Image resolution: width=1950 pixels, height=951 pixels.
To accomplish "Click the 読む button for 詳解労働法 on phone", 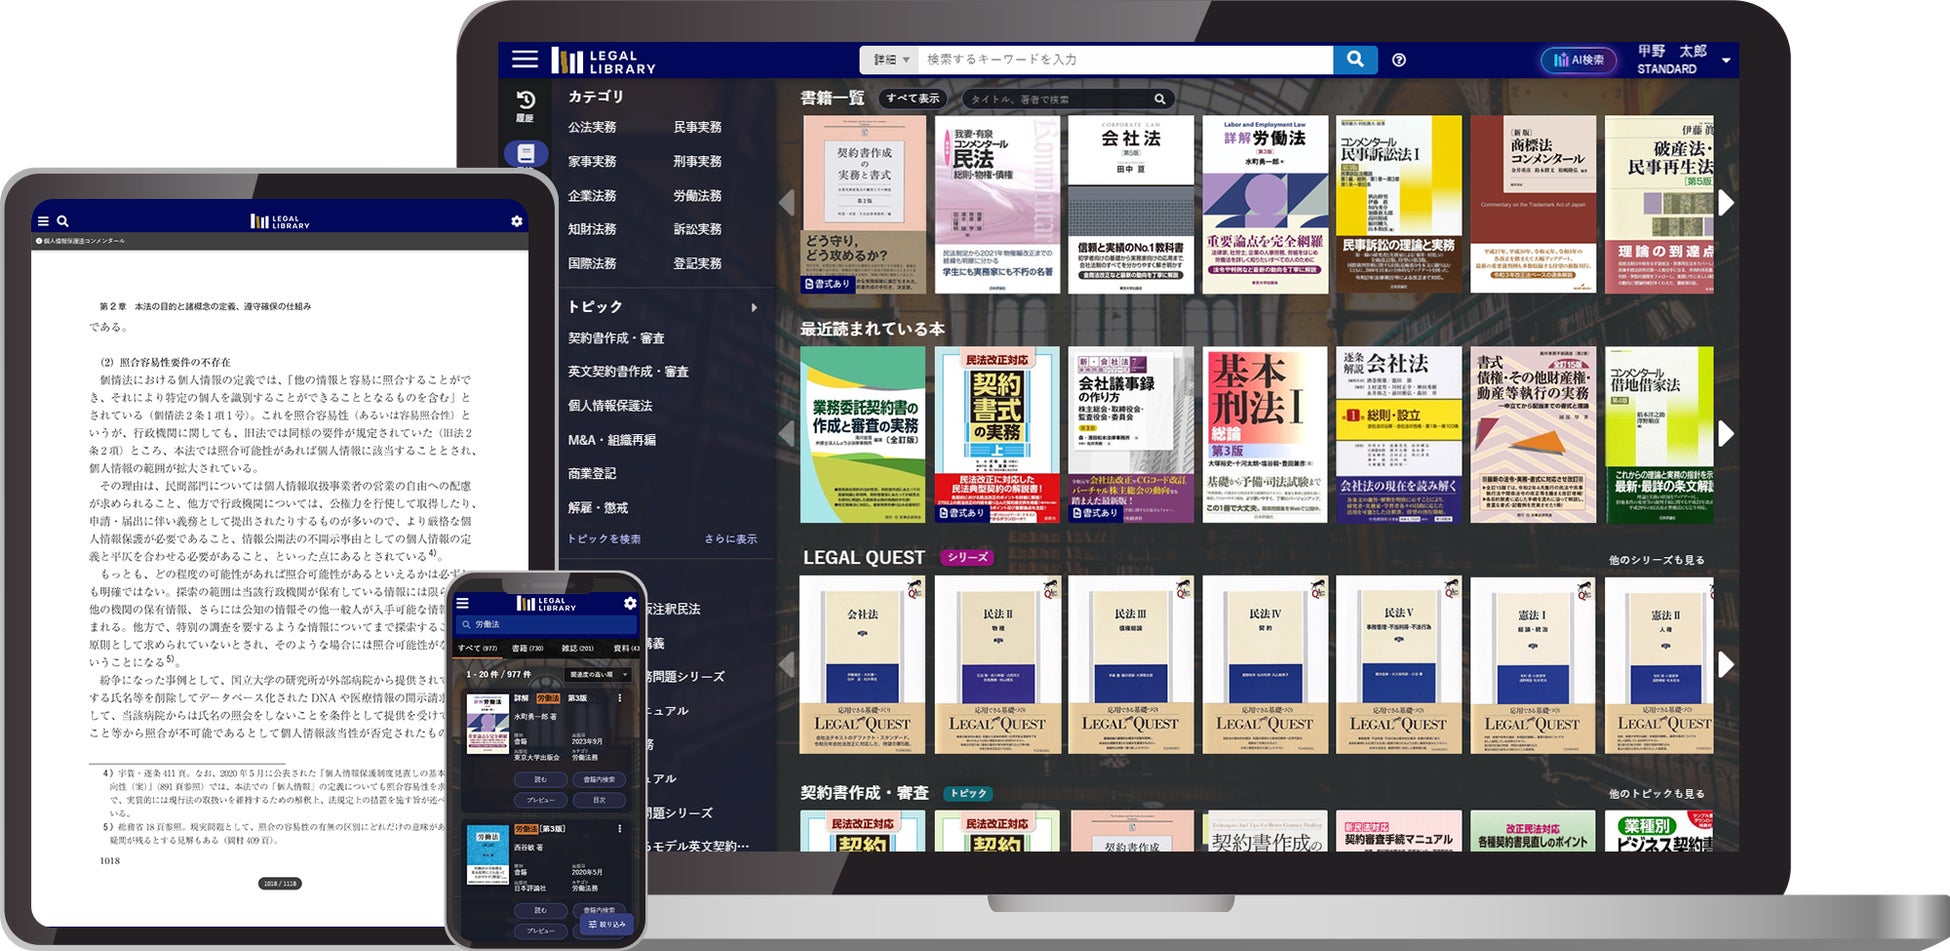I will (x=541, y=779).
